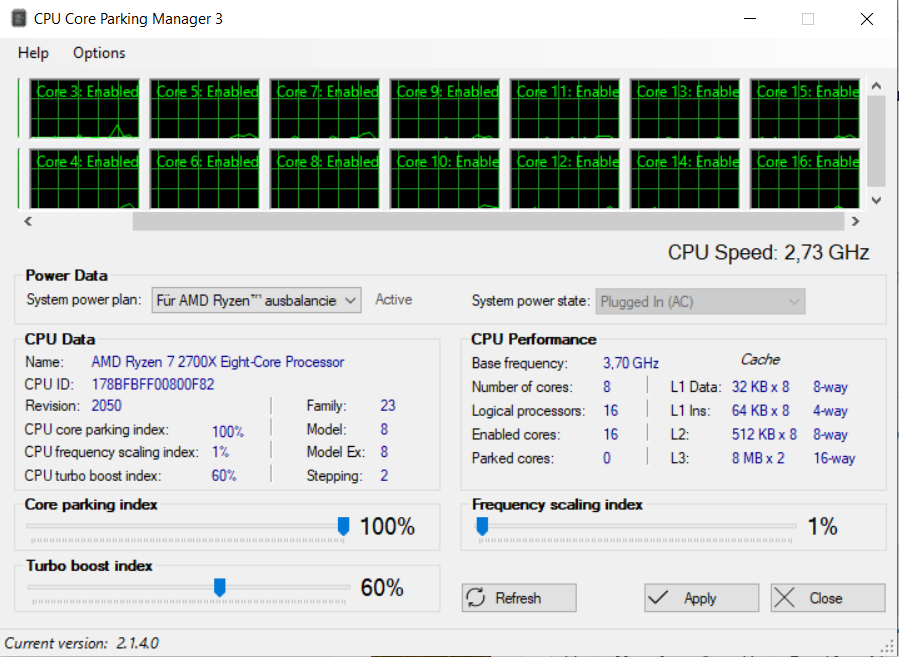Click the horizontal scroll left arrow
This screenshot has height=657, width=899.
28,221
